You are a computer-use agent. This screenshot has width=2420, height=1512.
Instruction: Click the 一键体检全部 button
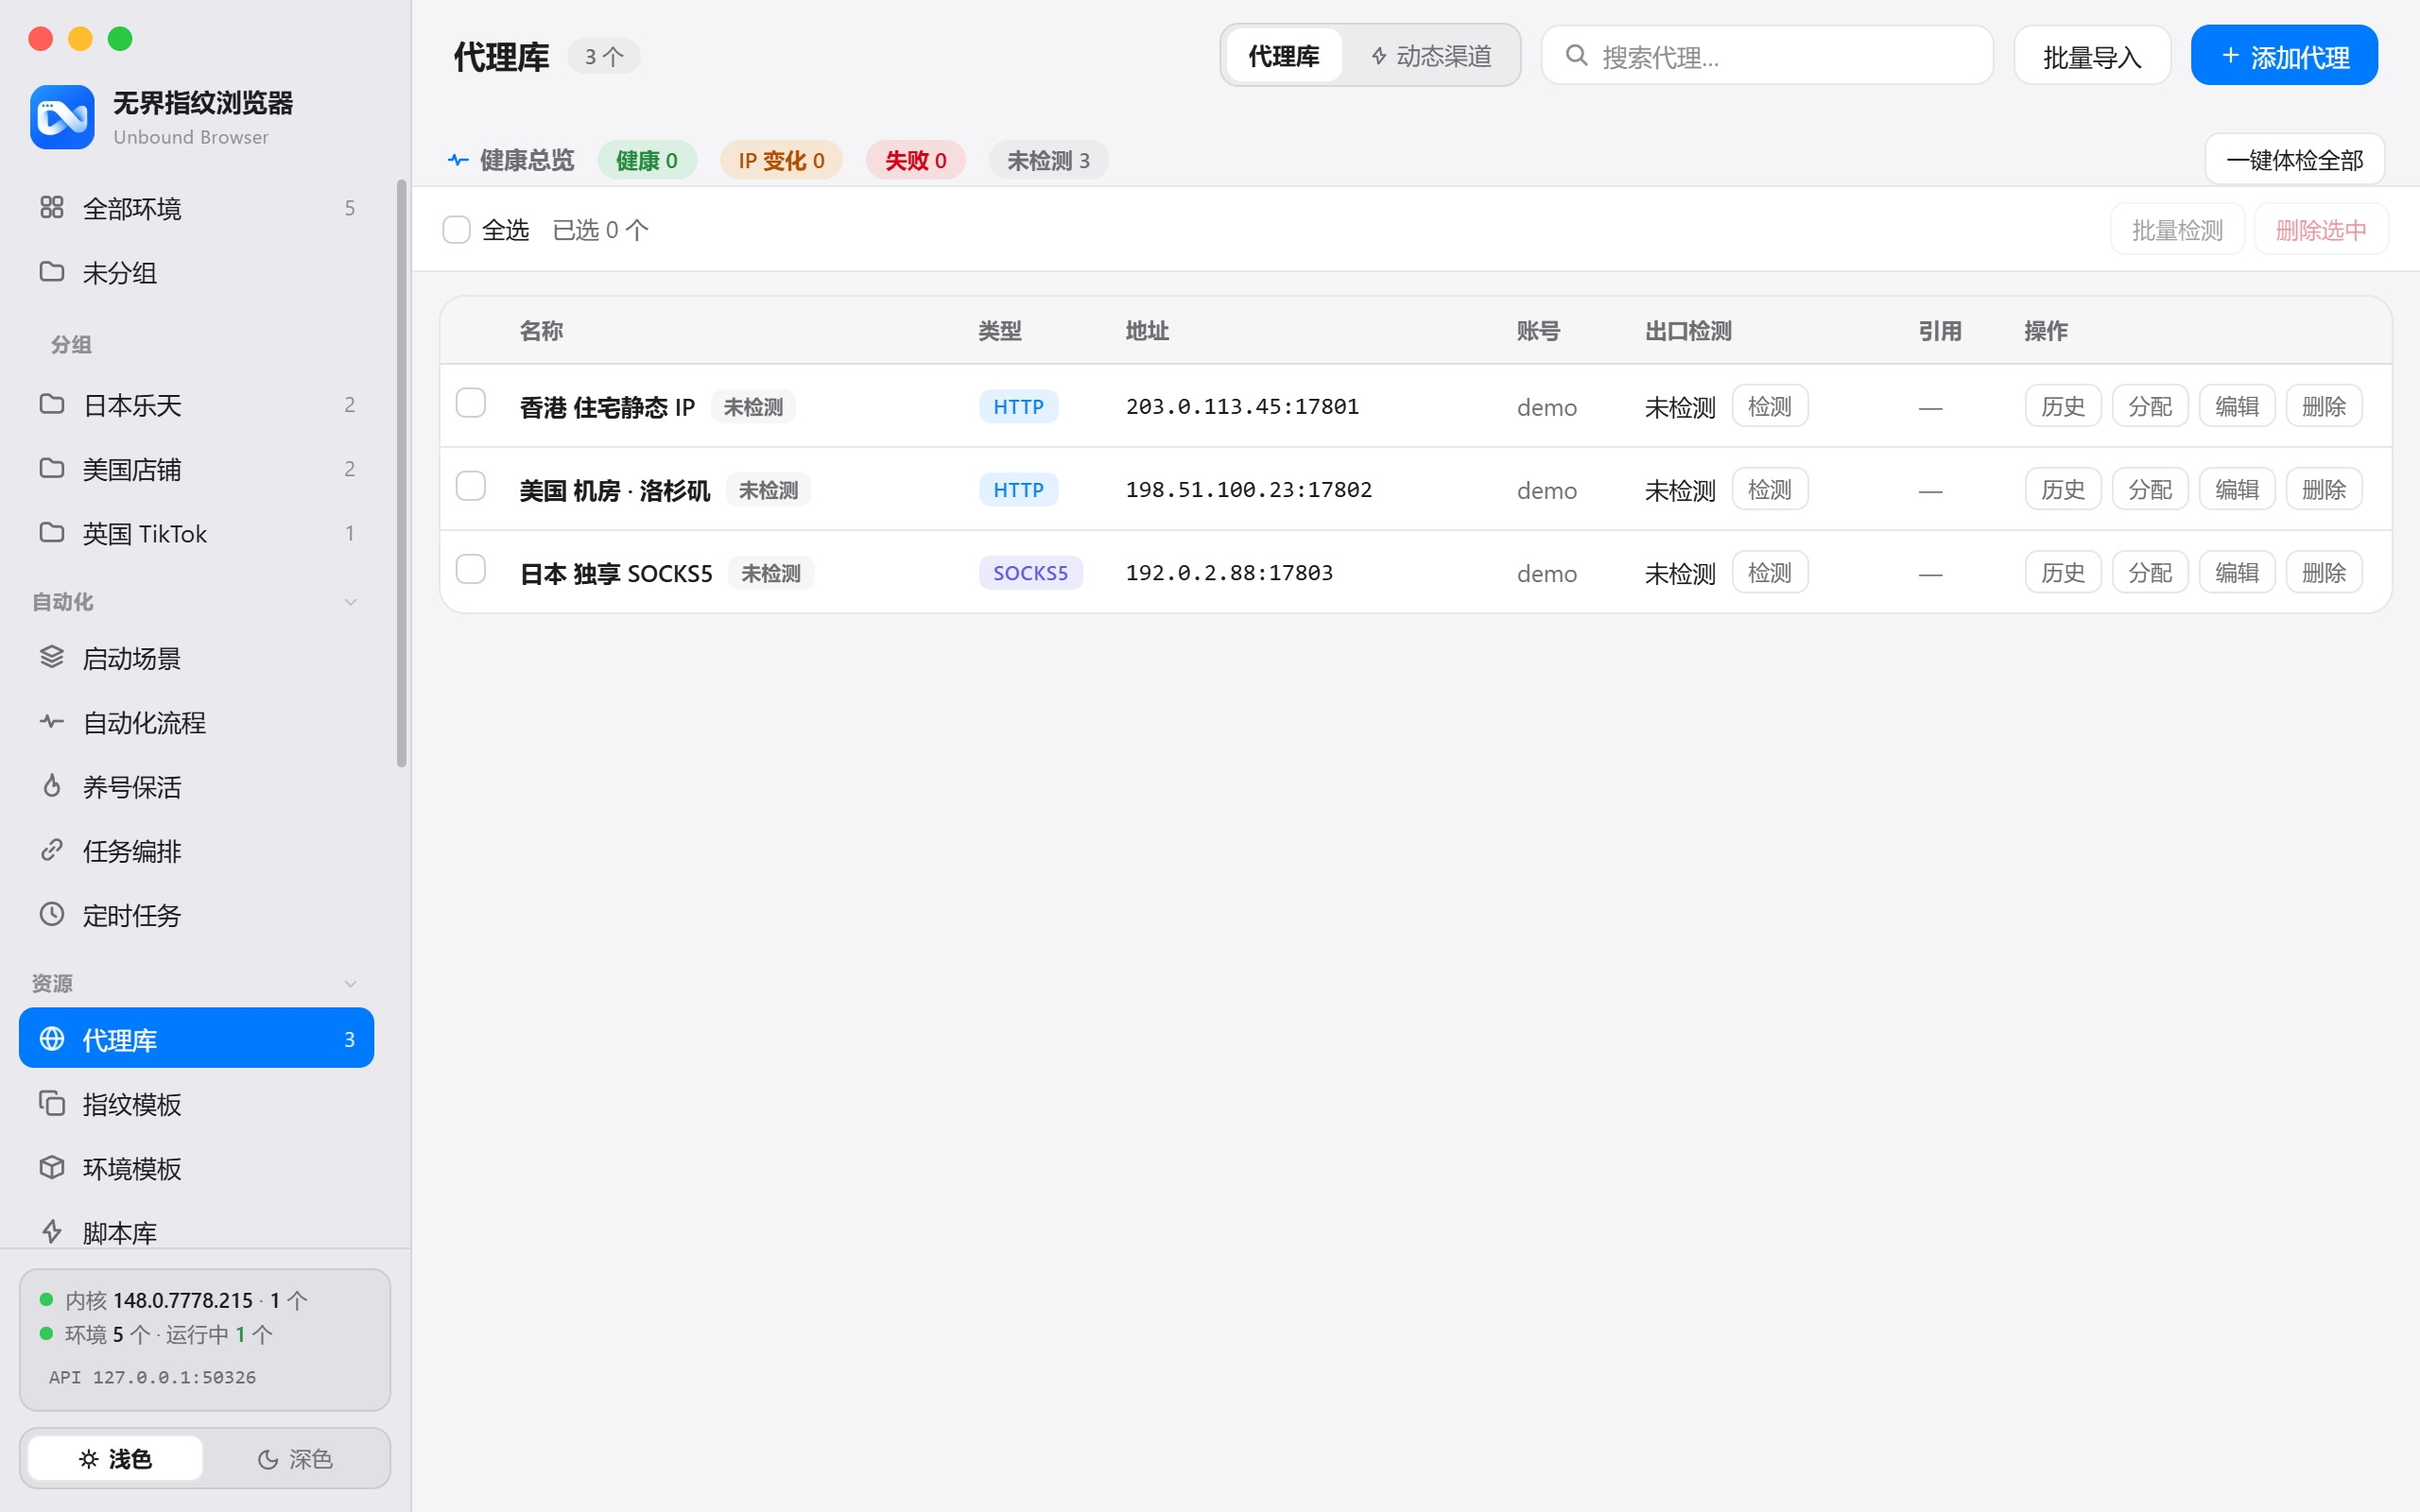pos(2294,160)
